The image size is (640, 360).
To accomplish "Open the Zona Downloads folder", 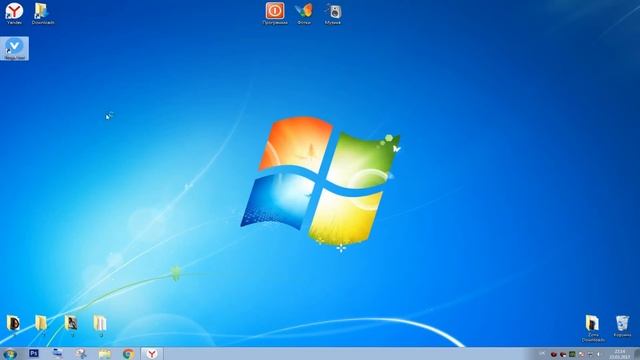I will tap(592, 328).
